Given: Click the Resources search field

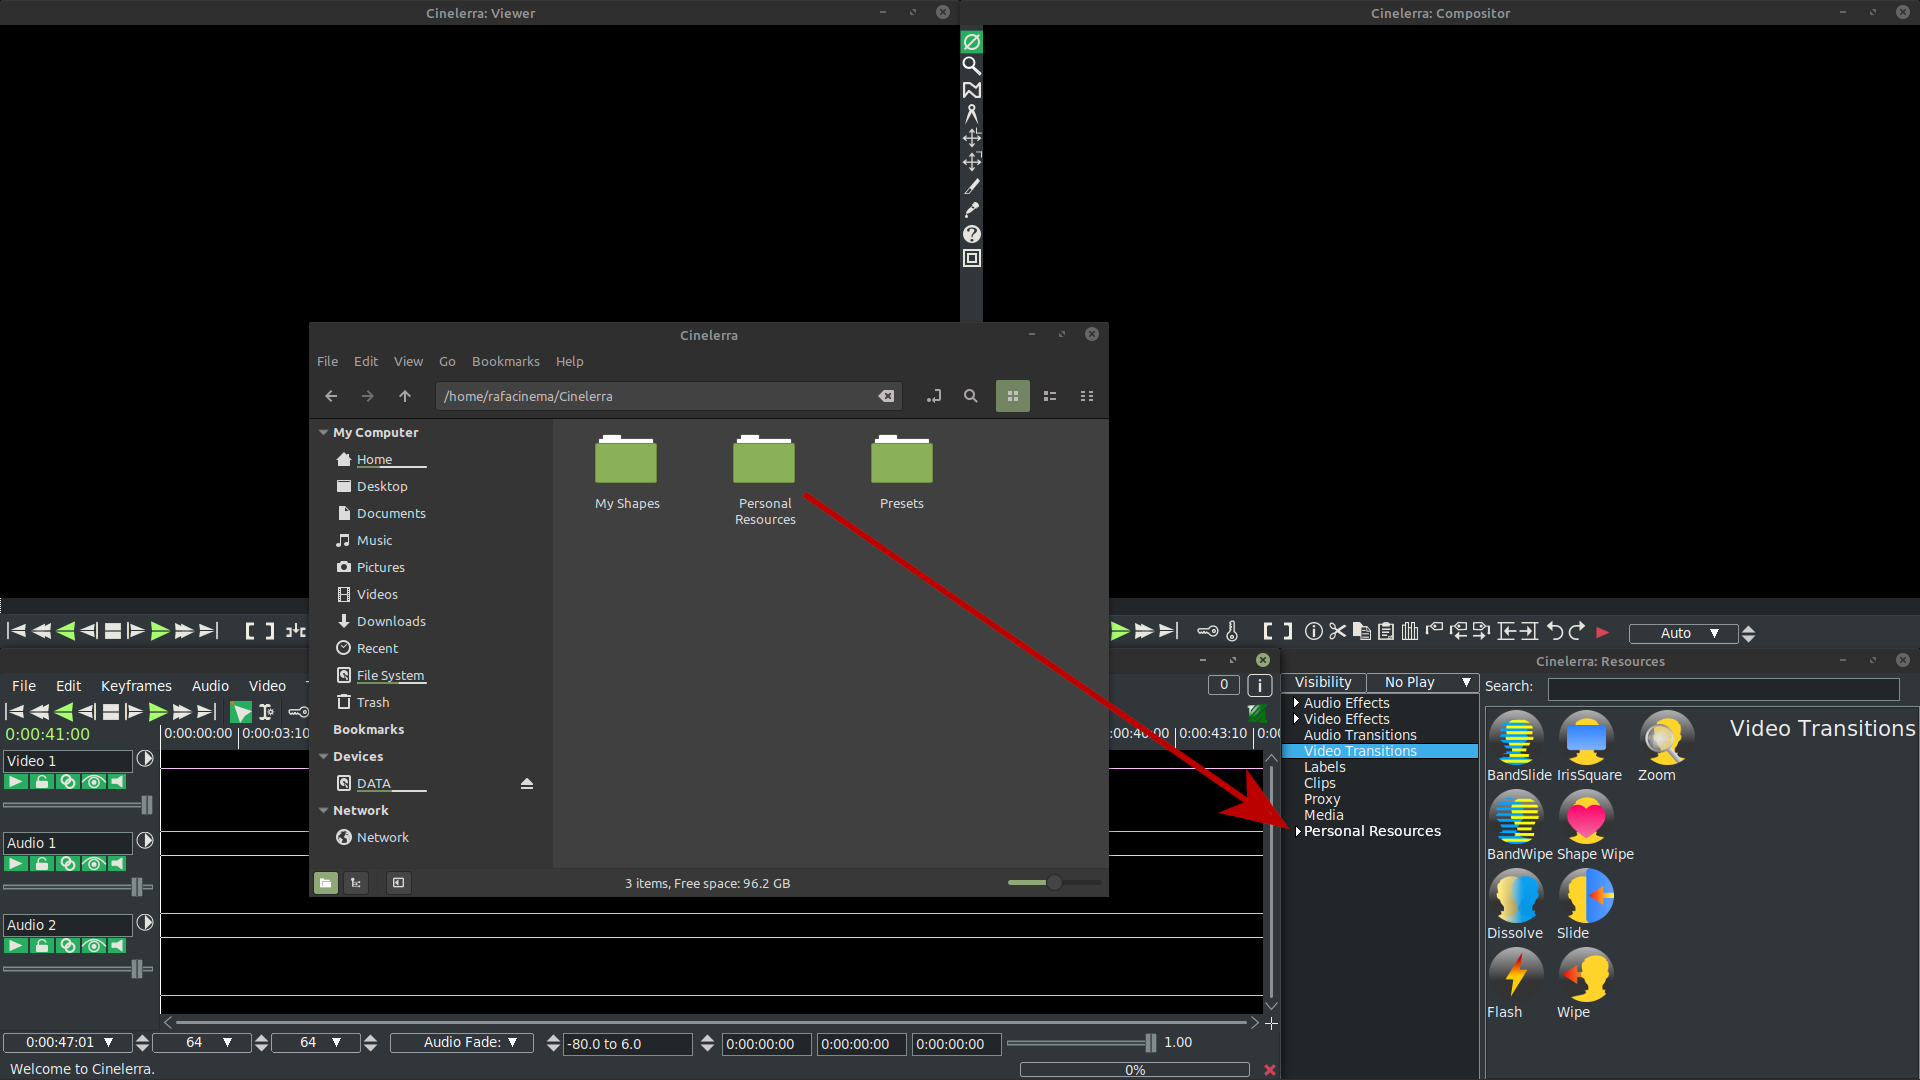Looking at the screenshot, I should [1722, 689].
